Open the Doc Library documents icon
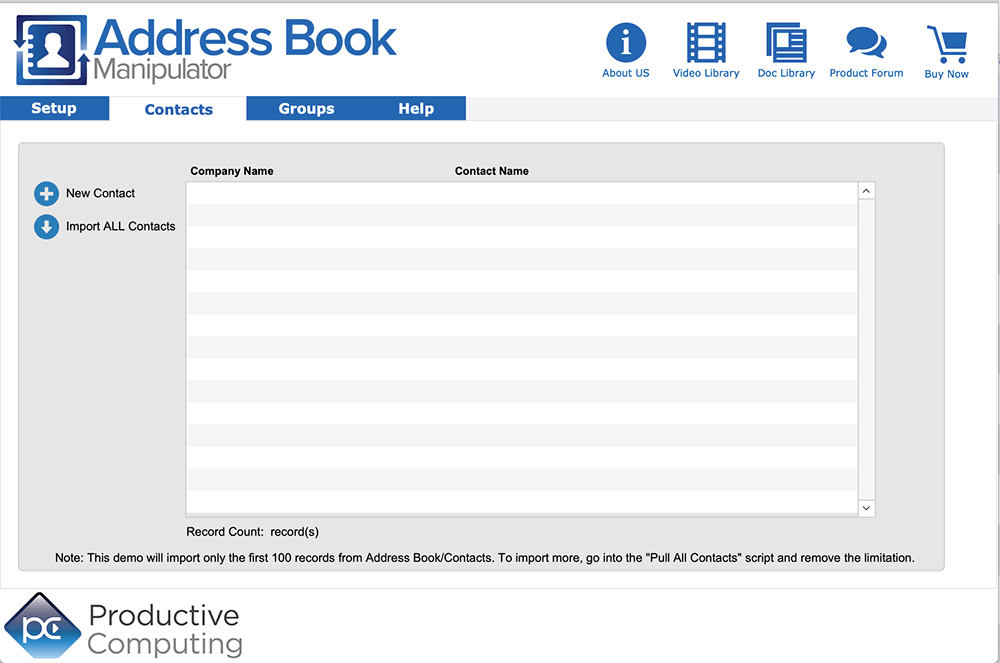 click(x=786, y=41)
